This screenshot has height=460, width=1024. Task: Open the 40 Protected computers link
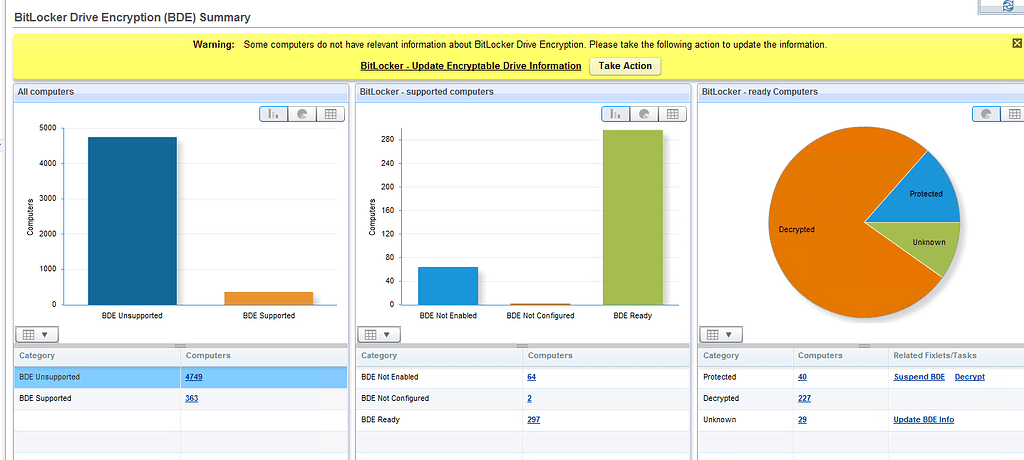pos(802,377)
